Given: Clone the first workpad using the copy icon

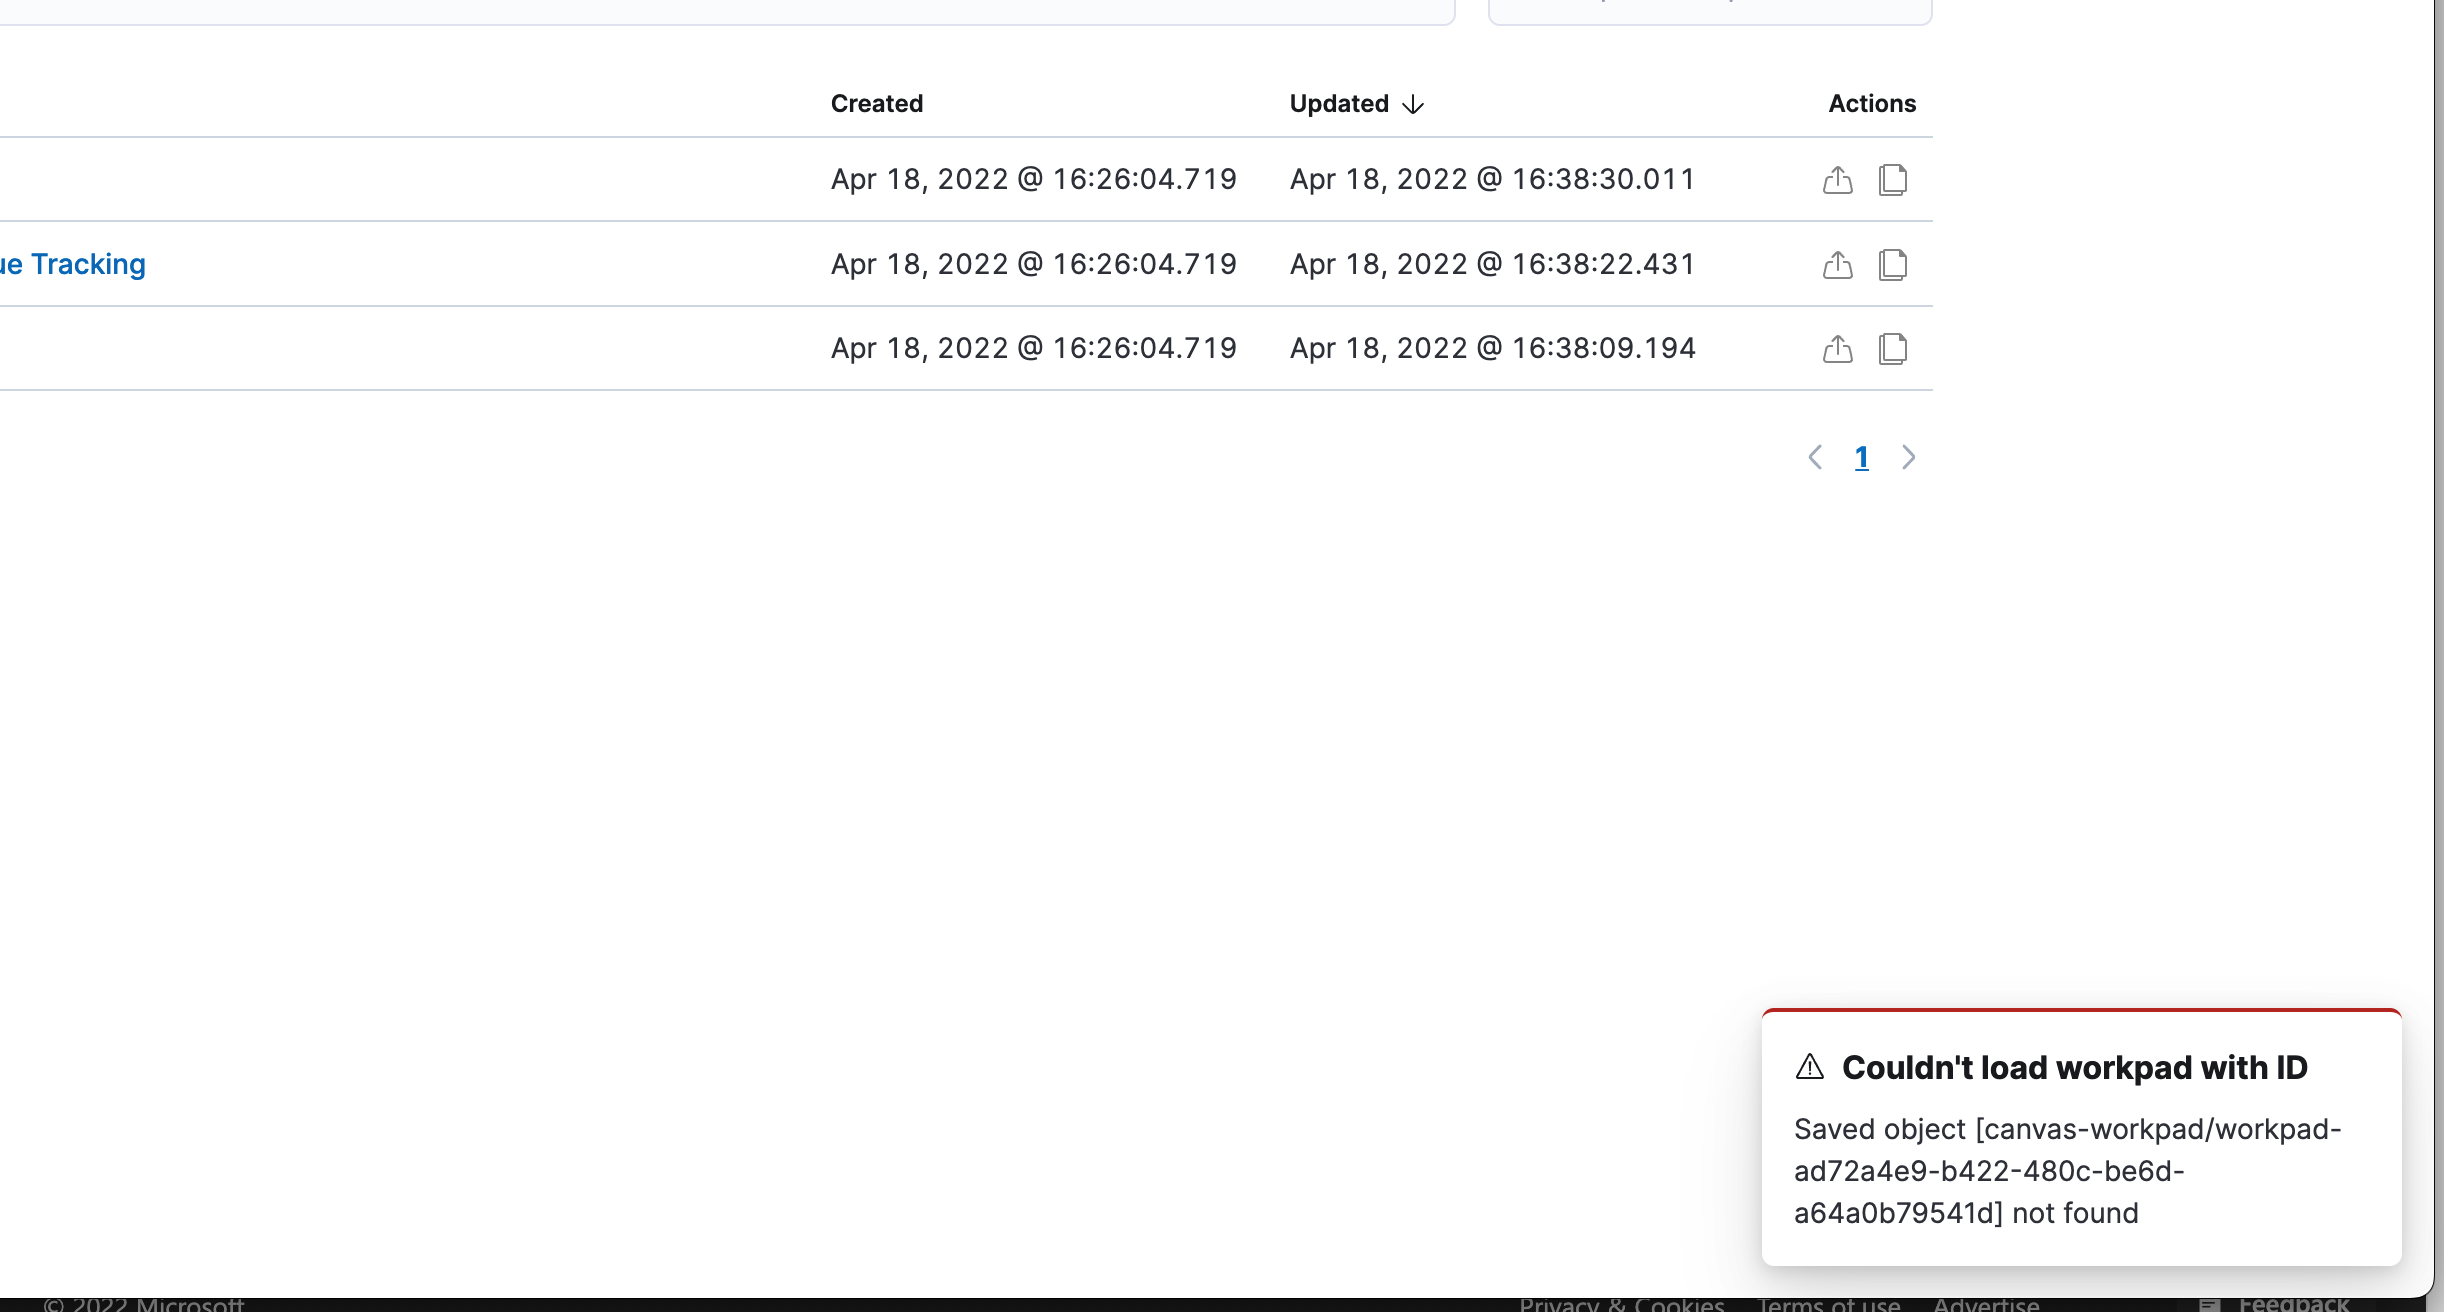Looking at the screenshot, I should 1893,179.
